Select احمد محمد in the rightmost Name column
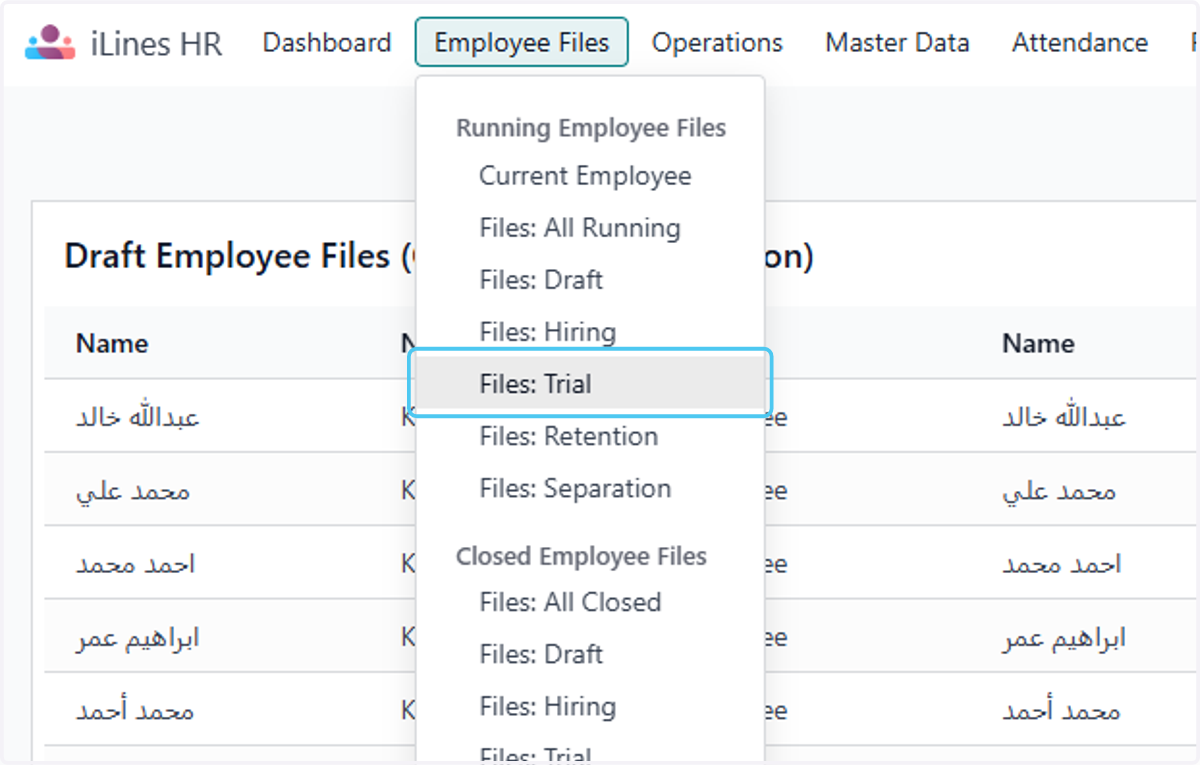Image resolution: width=1200 pixels, height=765 pixels. [1061, 564]
